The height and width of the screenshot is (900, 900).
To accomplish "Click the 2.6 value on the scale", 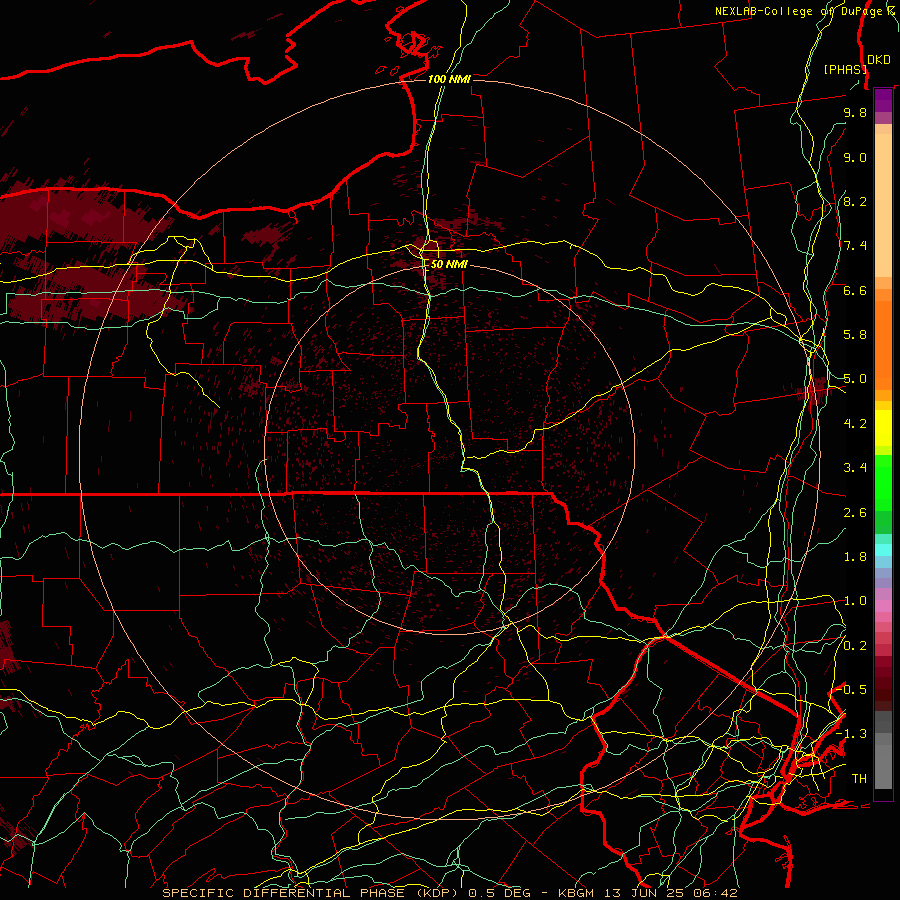I will click(x=855, y=513).
